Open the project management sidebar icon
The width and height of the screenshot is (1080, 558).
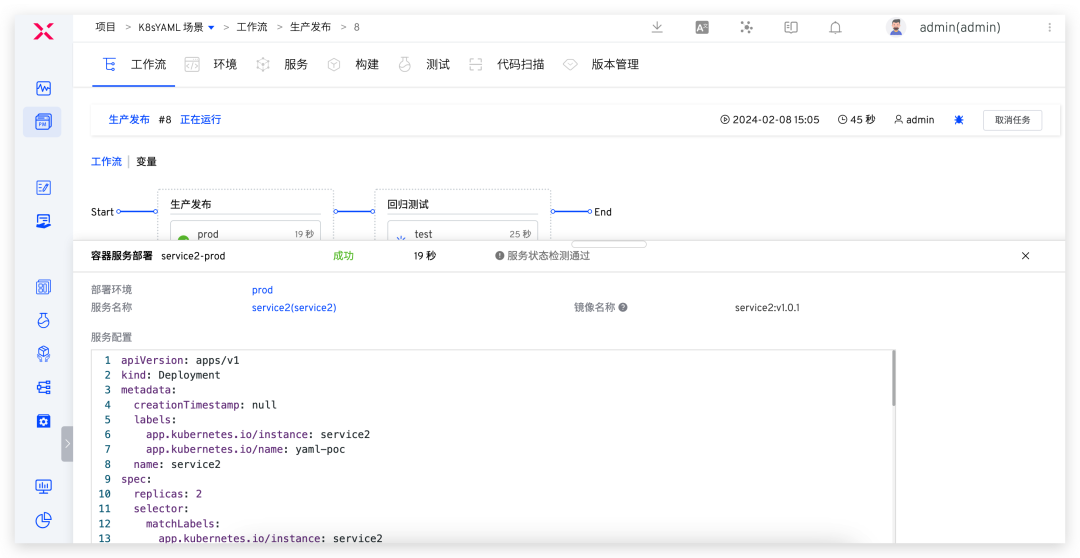tap(43, 123)
